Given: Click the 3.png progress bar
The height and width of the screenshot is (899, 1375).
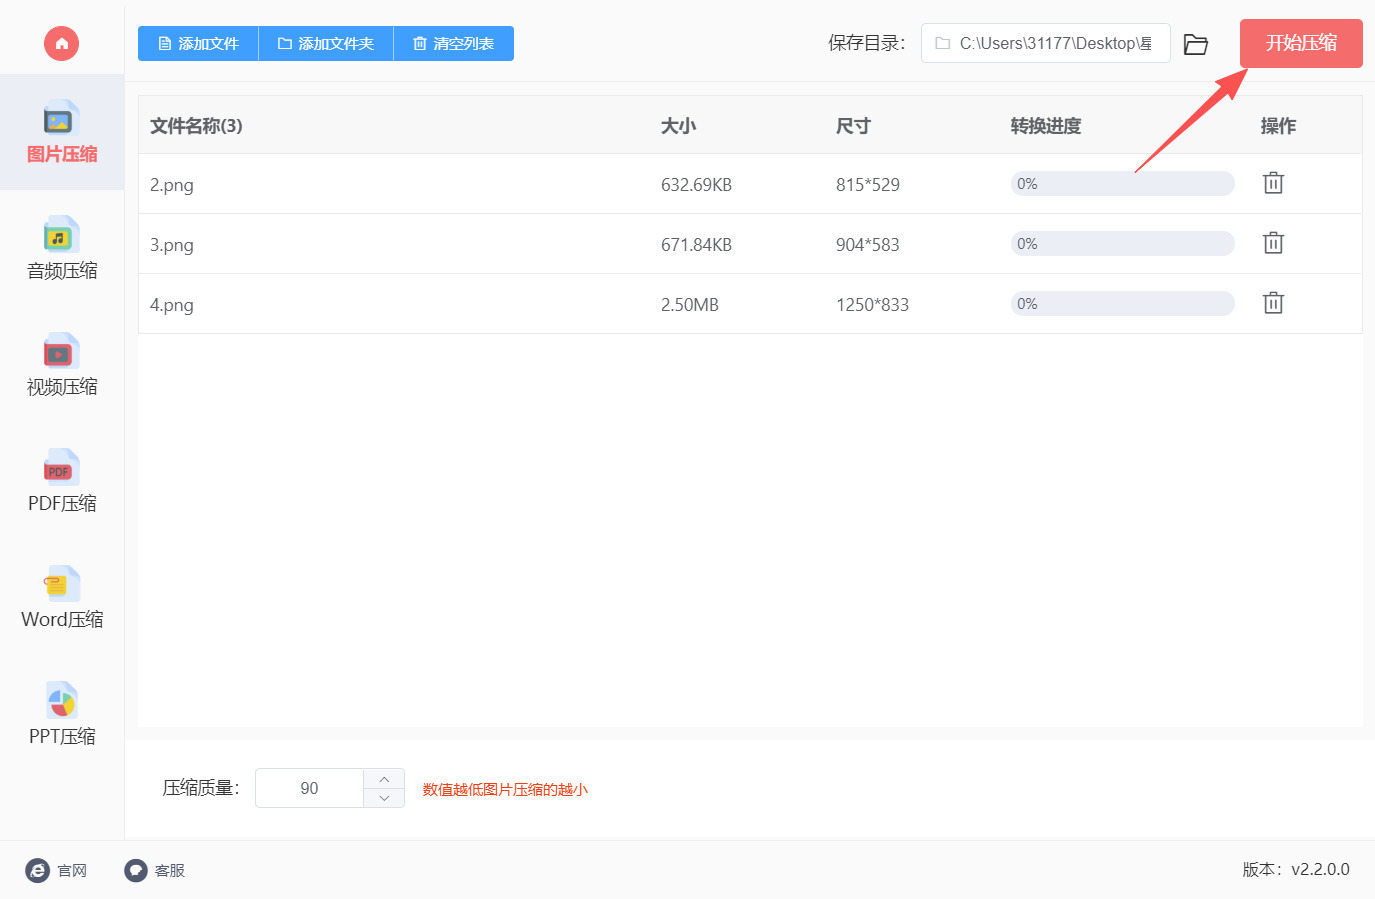Looking at the screenshot, I should [1122, 243].
